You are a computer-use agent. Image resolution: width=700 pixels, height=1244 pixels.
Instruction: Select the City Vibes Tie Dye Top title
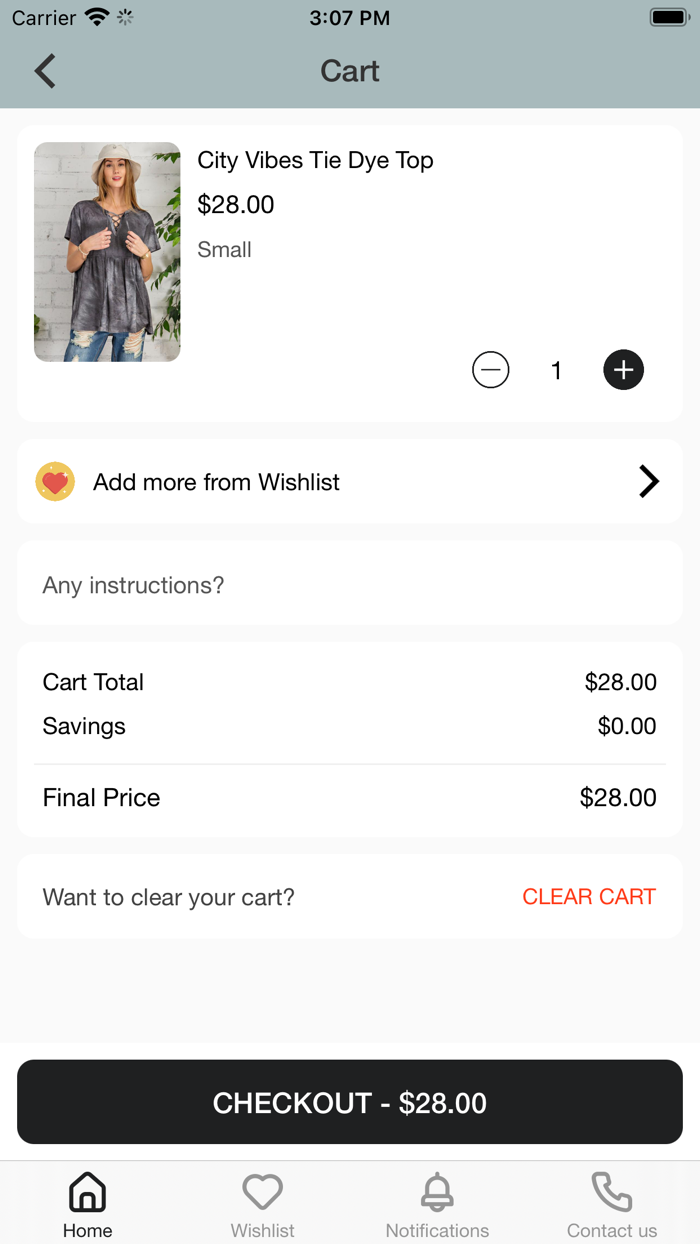(315, 160)
